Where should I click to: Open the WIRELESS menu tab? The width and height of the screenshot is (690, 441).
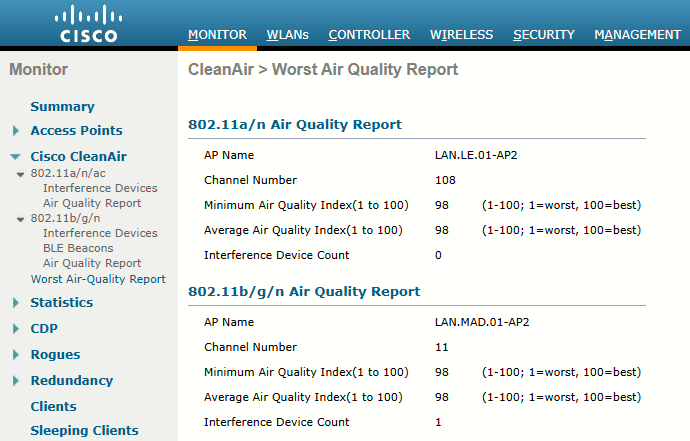[x=461, y=35]
